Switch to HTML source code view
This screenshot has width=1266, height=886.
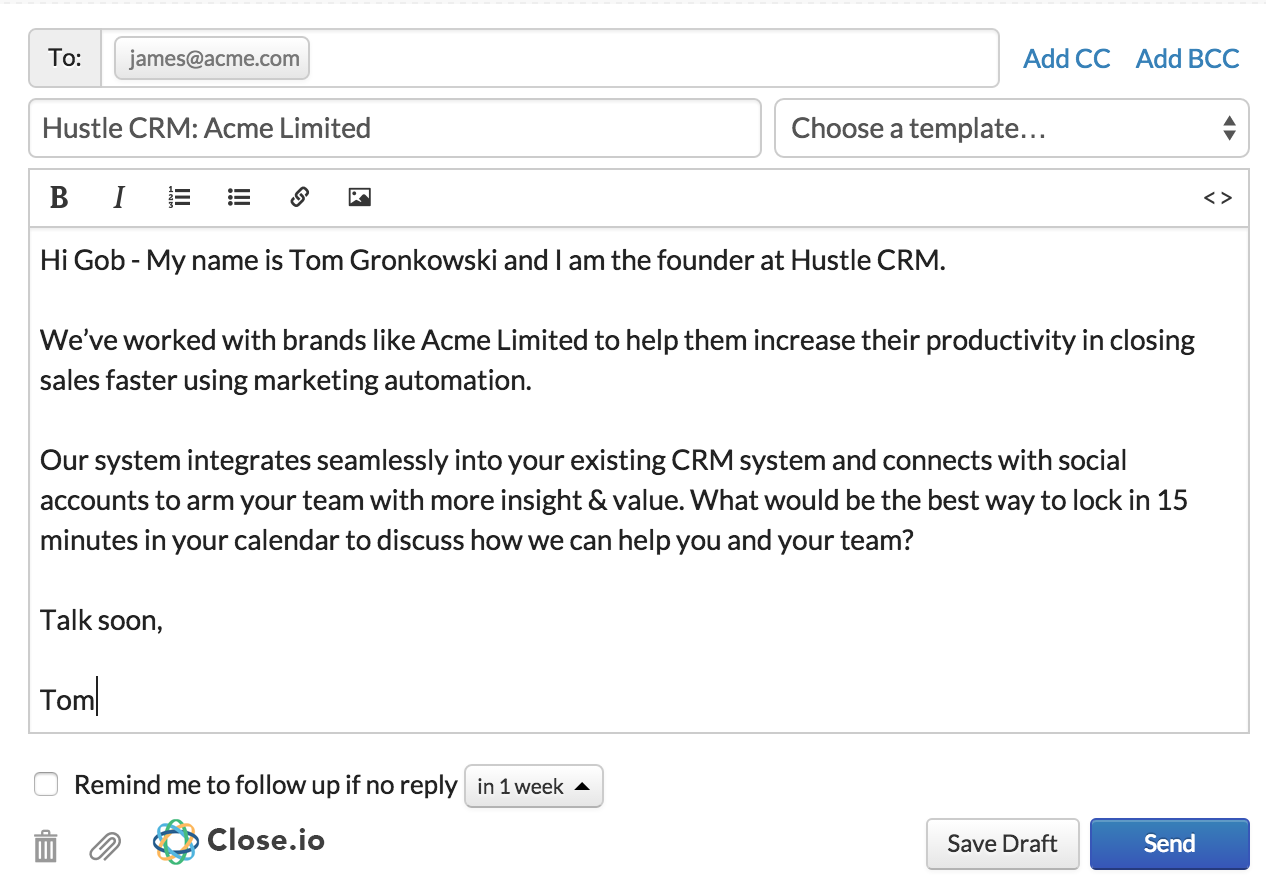[x=1217, y=198]
